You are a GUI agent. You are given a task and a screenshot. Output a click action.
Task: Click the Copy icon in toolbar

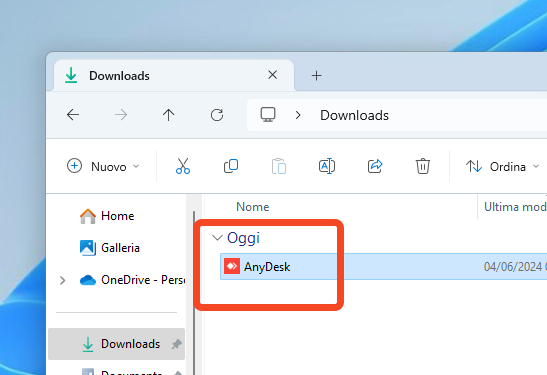(x=231, y=166)
